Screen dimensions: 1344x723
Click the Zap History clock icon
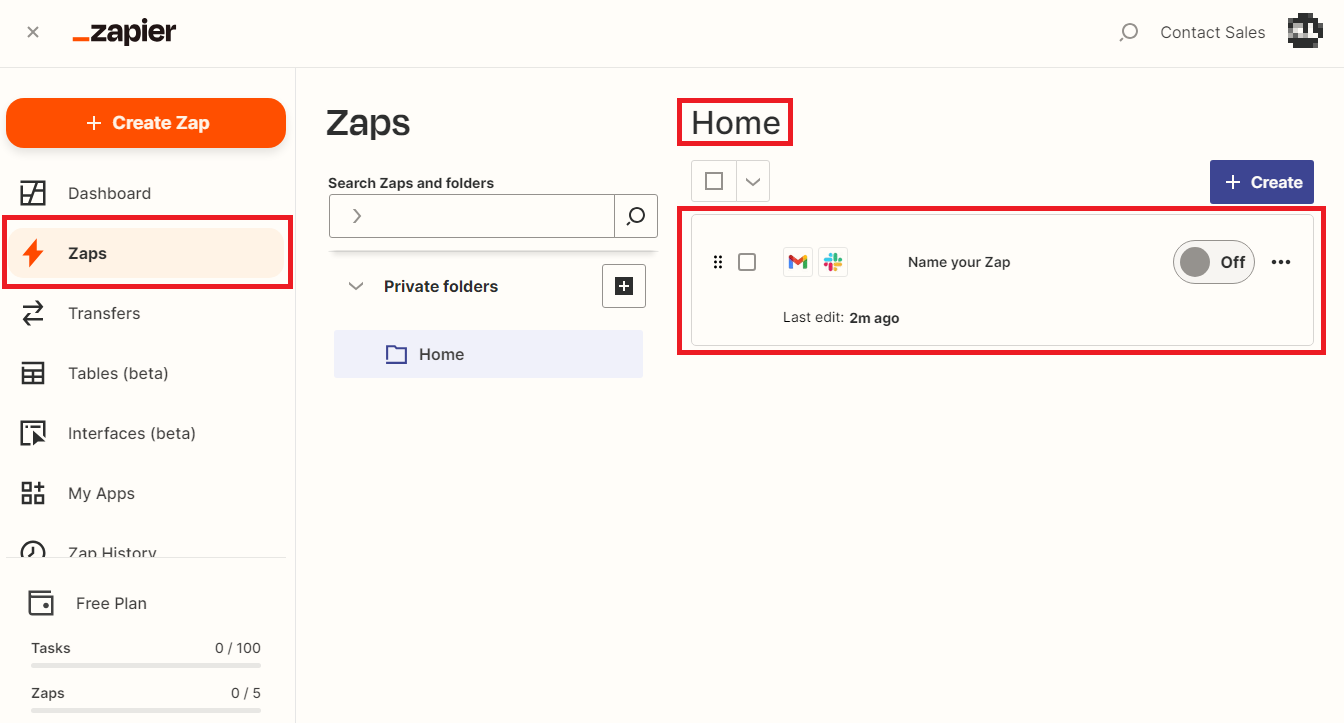click(x=33, y=550)
